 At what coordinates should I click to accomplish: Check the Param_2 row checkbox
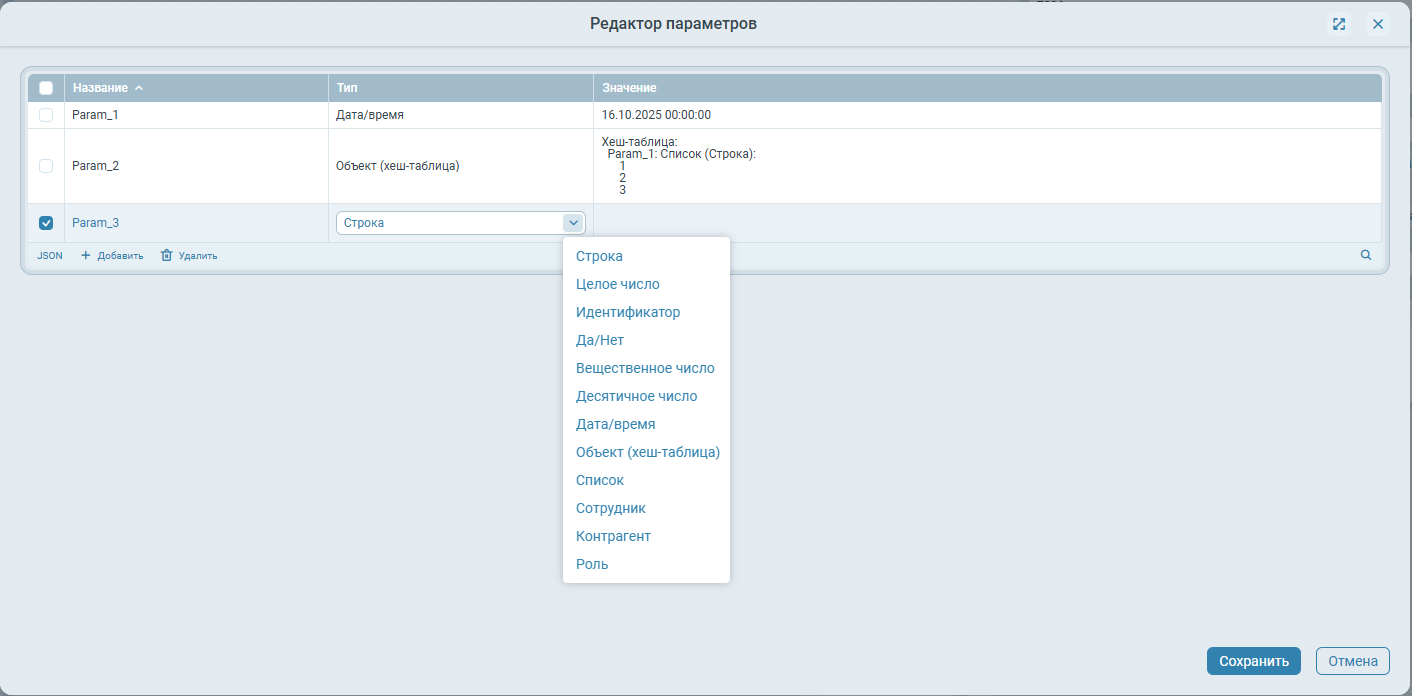46,166
